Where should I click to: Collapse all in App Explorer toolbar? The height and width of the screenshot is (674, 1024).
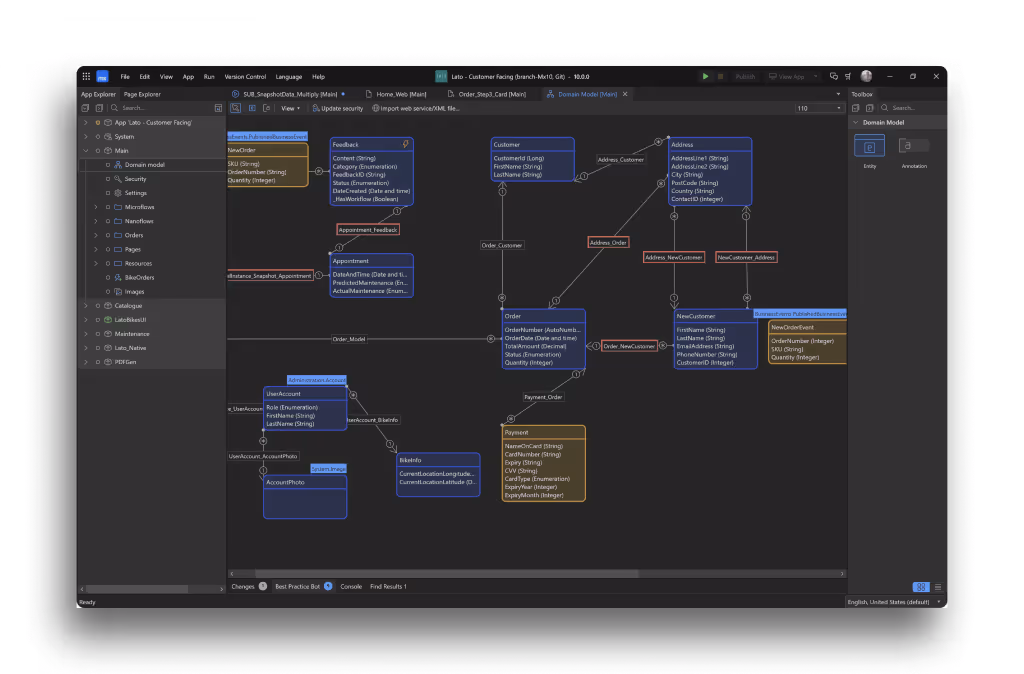pos(86,108)
